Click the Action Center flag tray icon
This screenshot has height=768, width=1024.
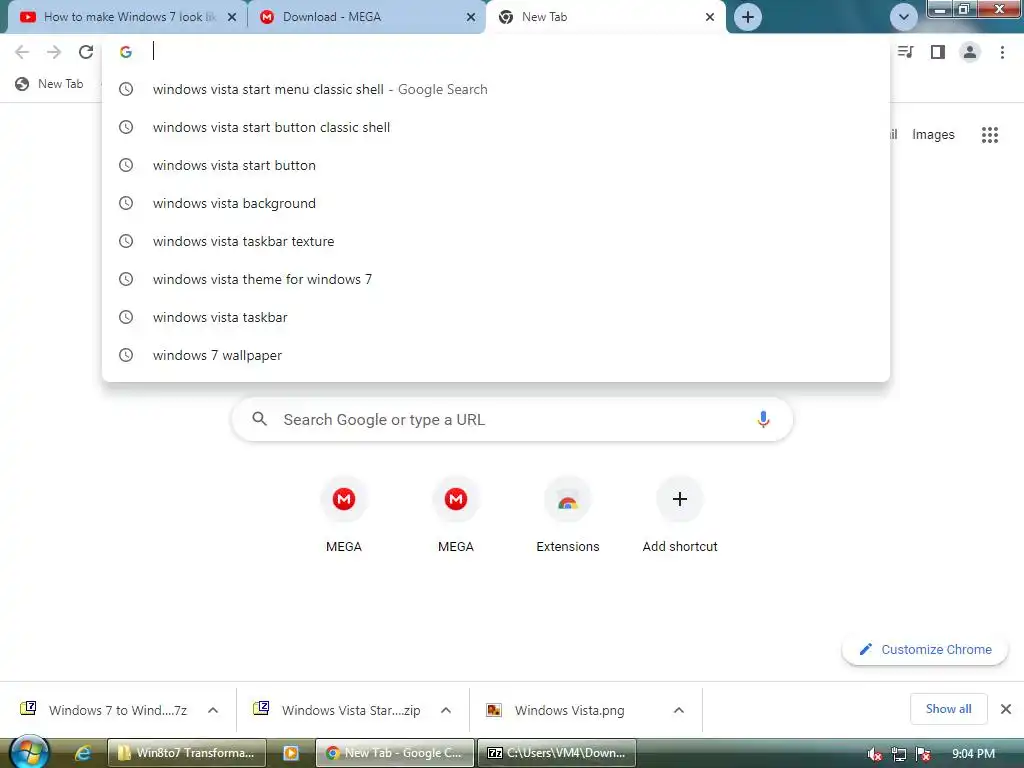[922, 754]
